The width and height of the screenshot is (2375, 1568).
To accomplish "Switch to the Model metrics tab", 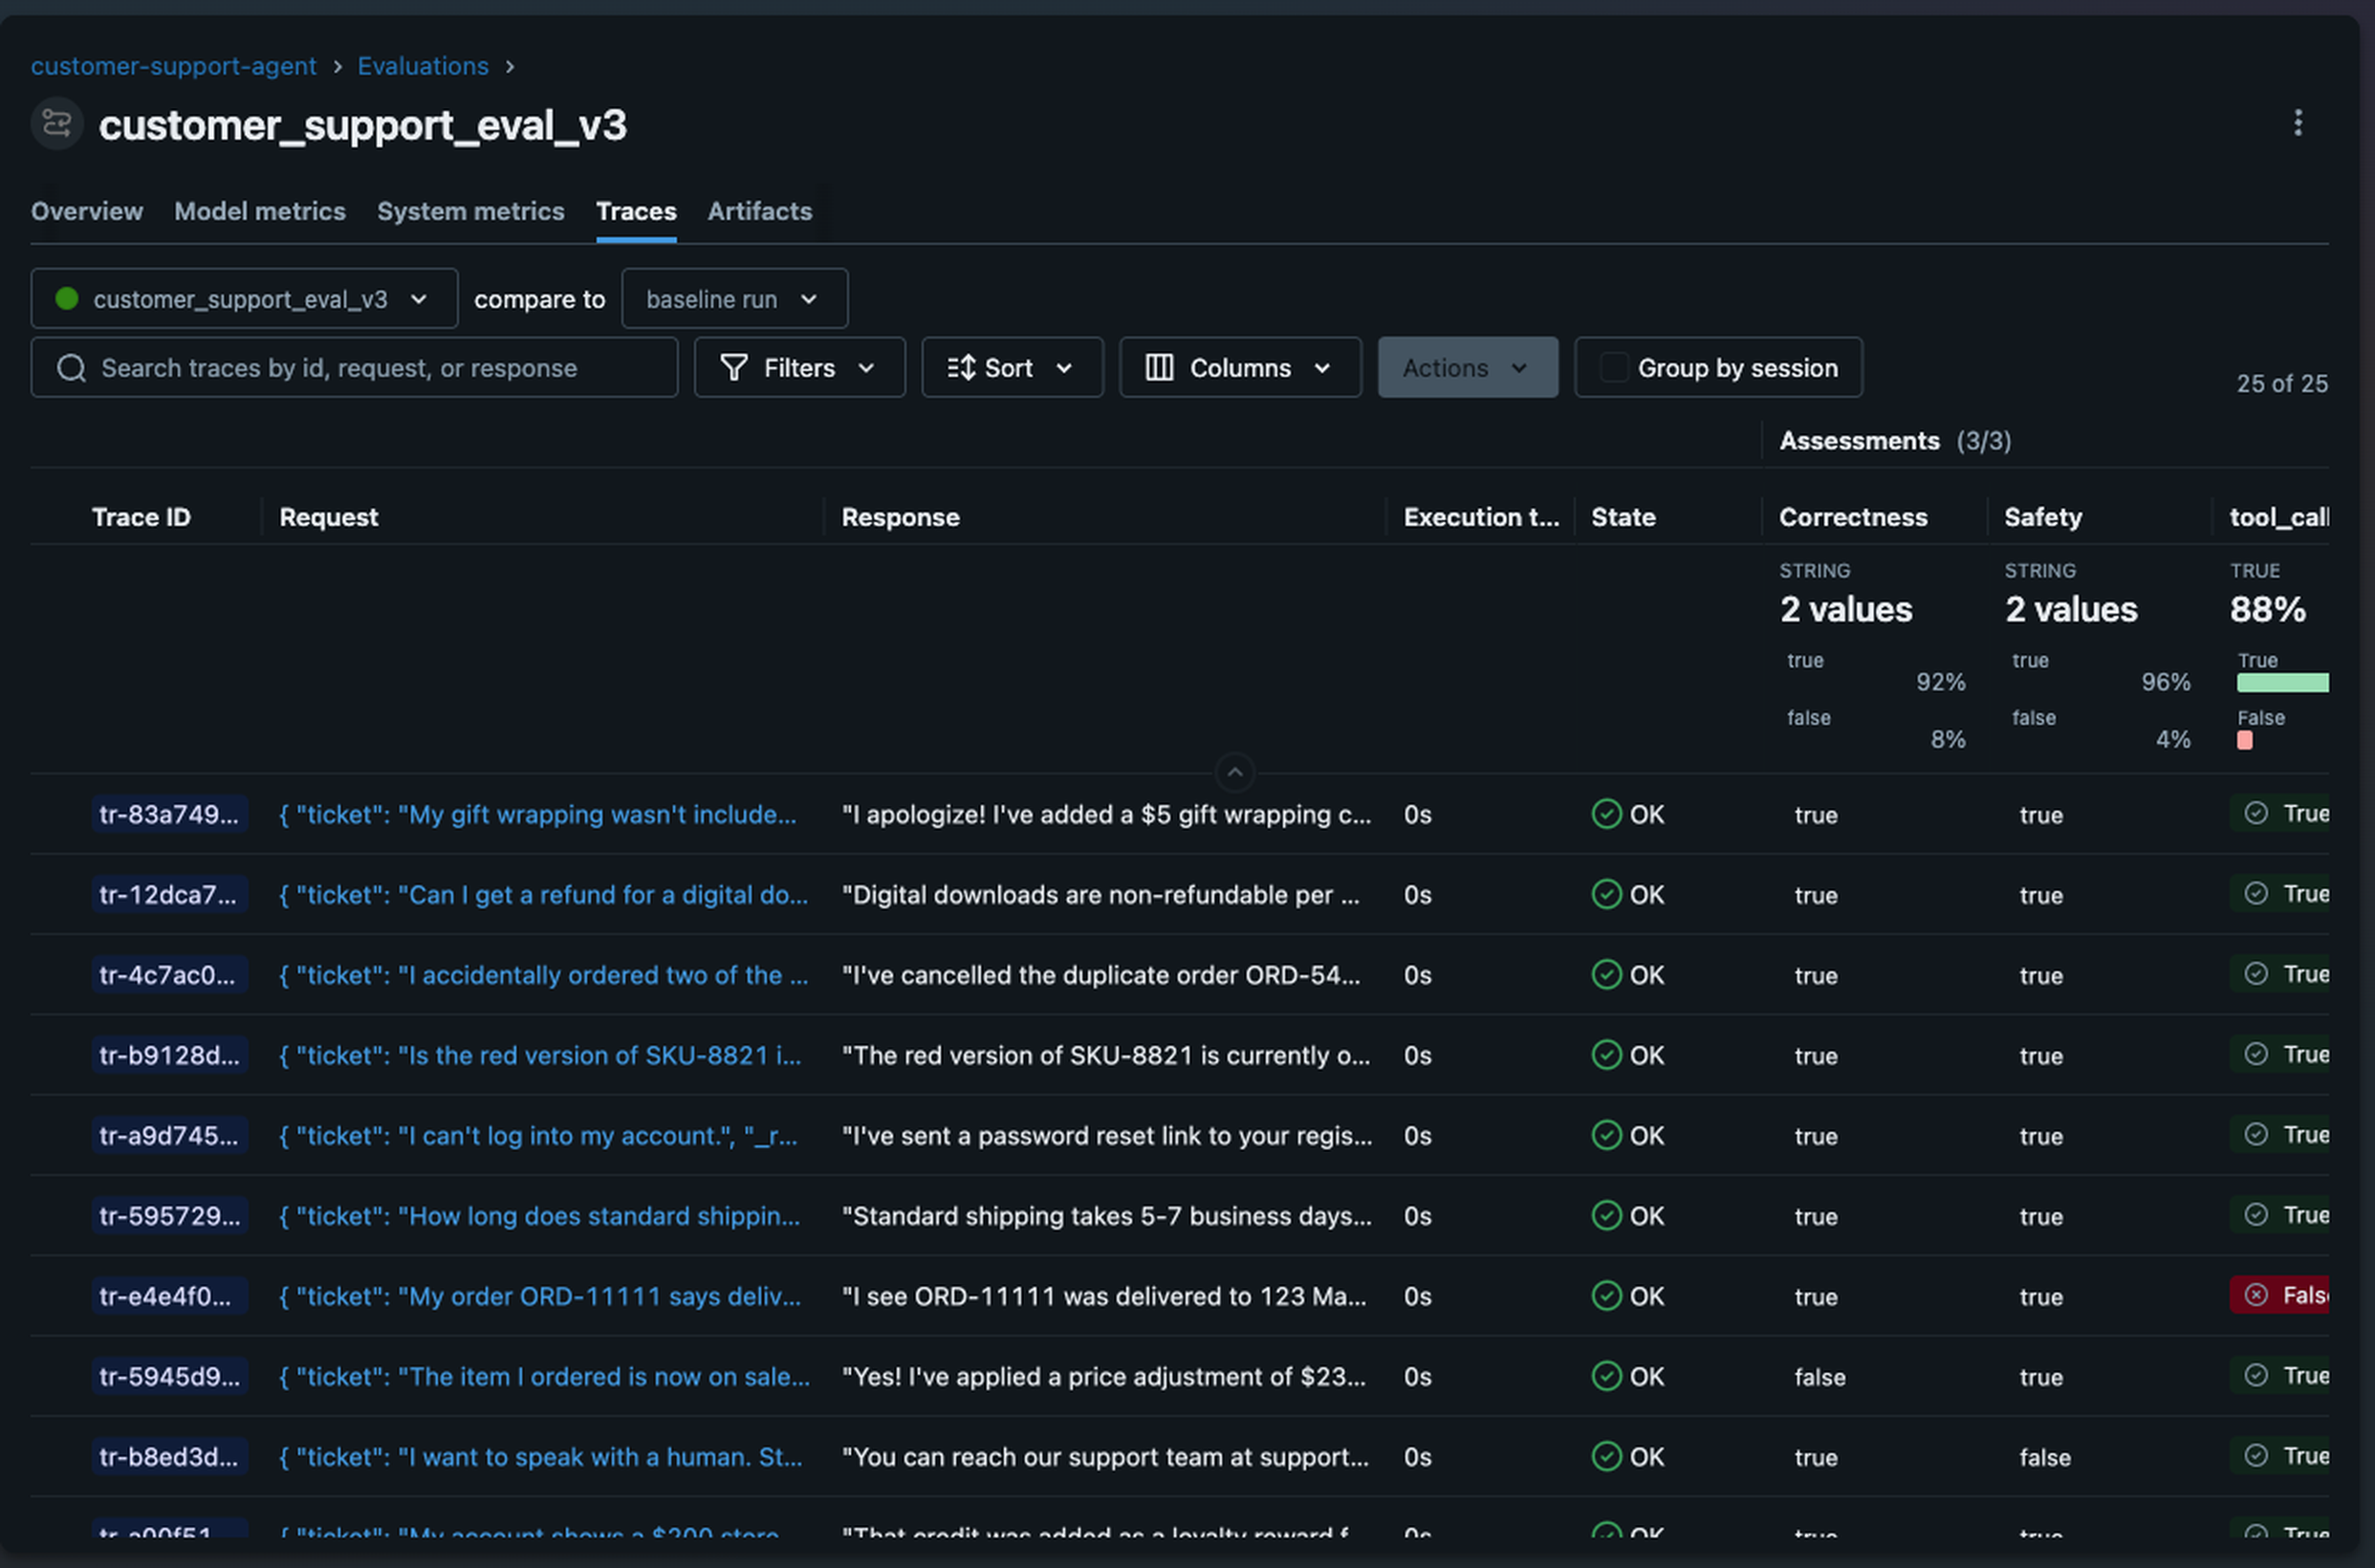I will point(260,211).
